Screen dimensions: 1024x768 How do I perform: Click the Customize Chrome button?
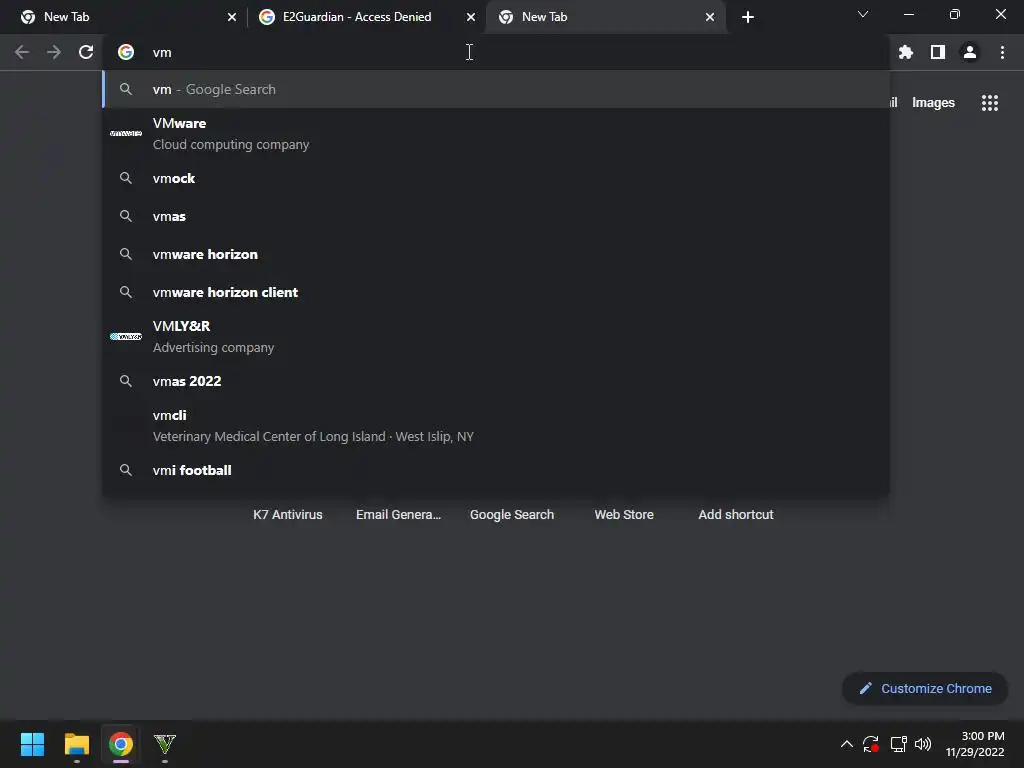[925, 688]
